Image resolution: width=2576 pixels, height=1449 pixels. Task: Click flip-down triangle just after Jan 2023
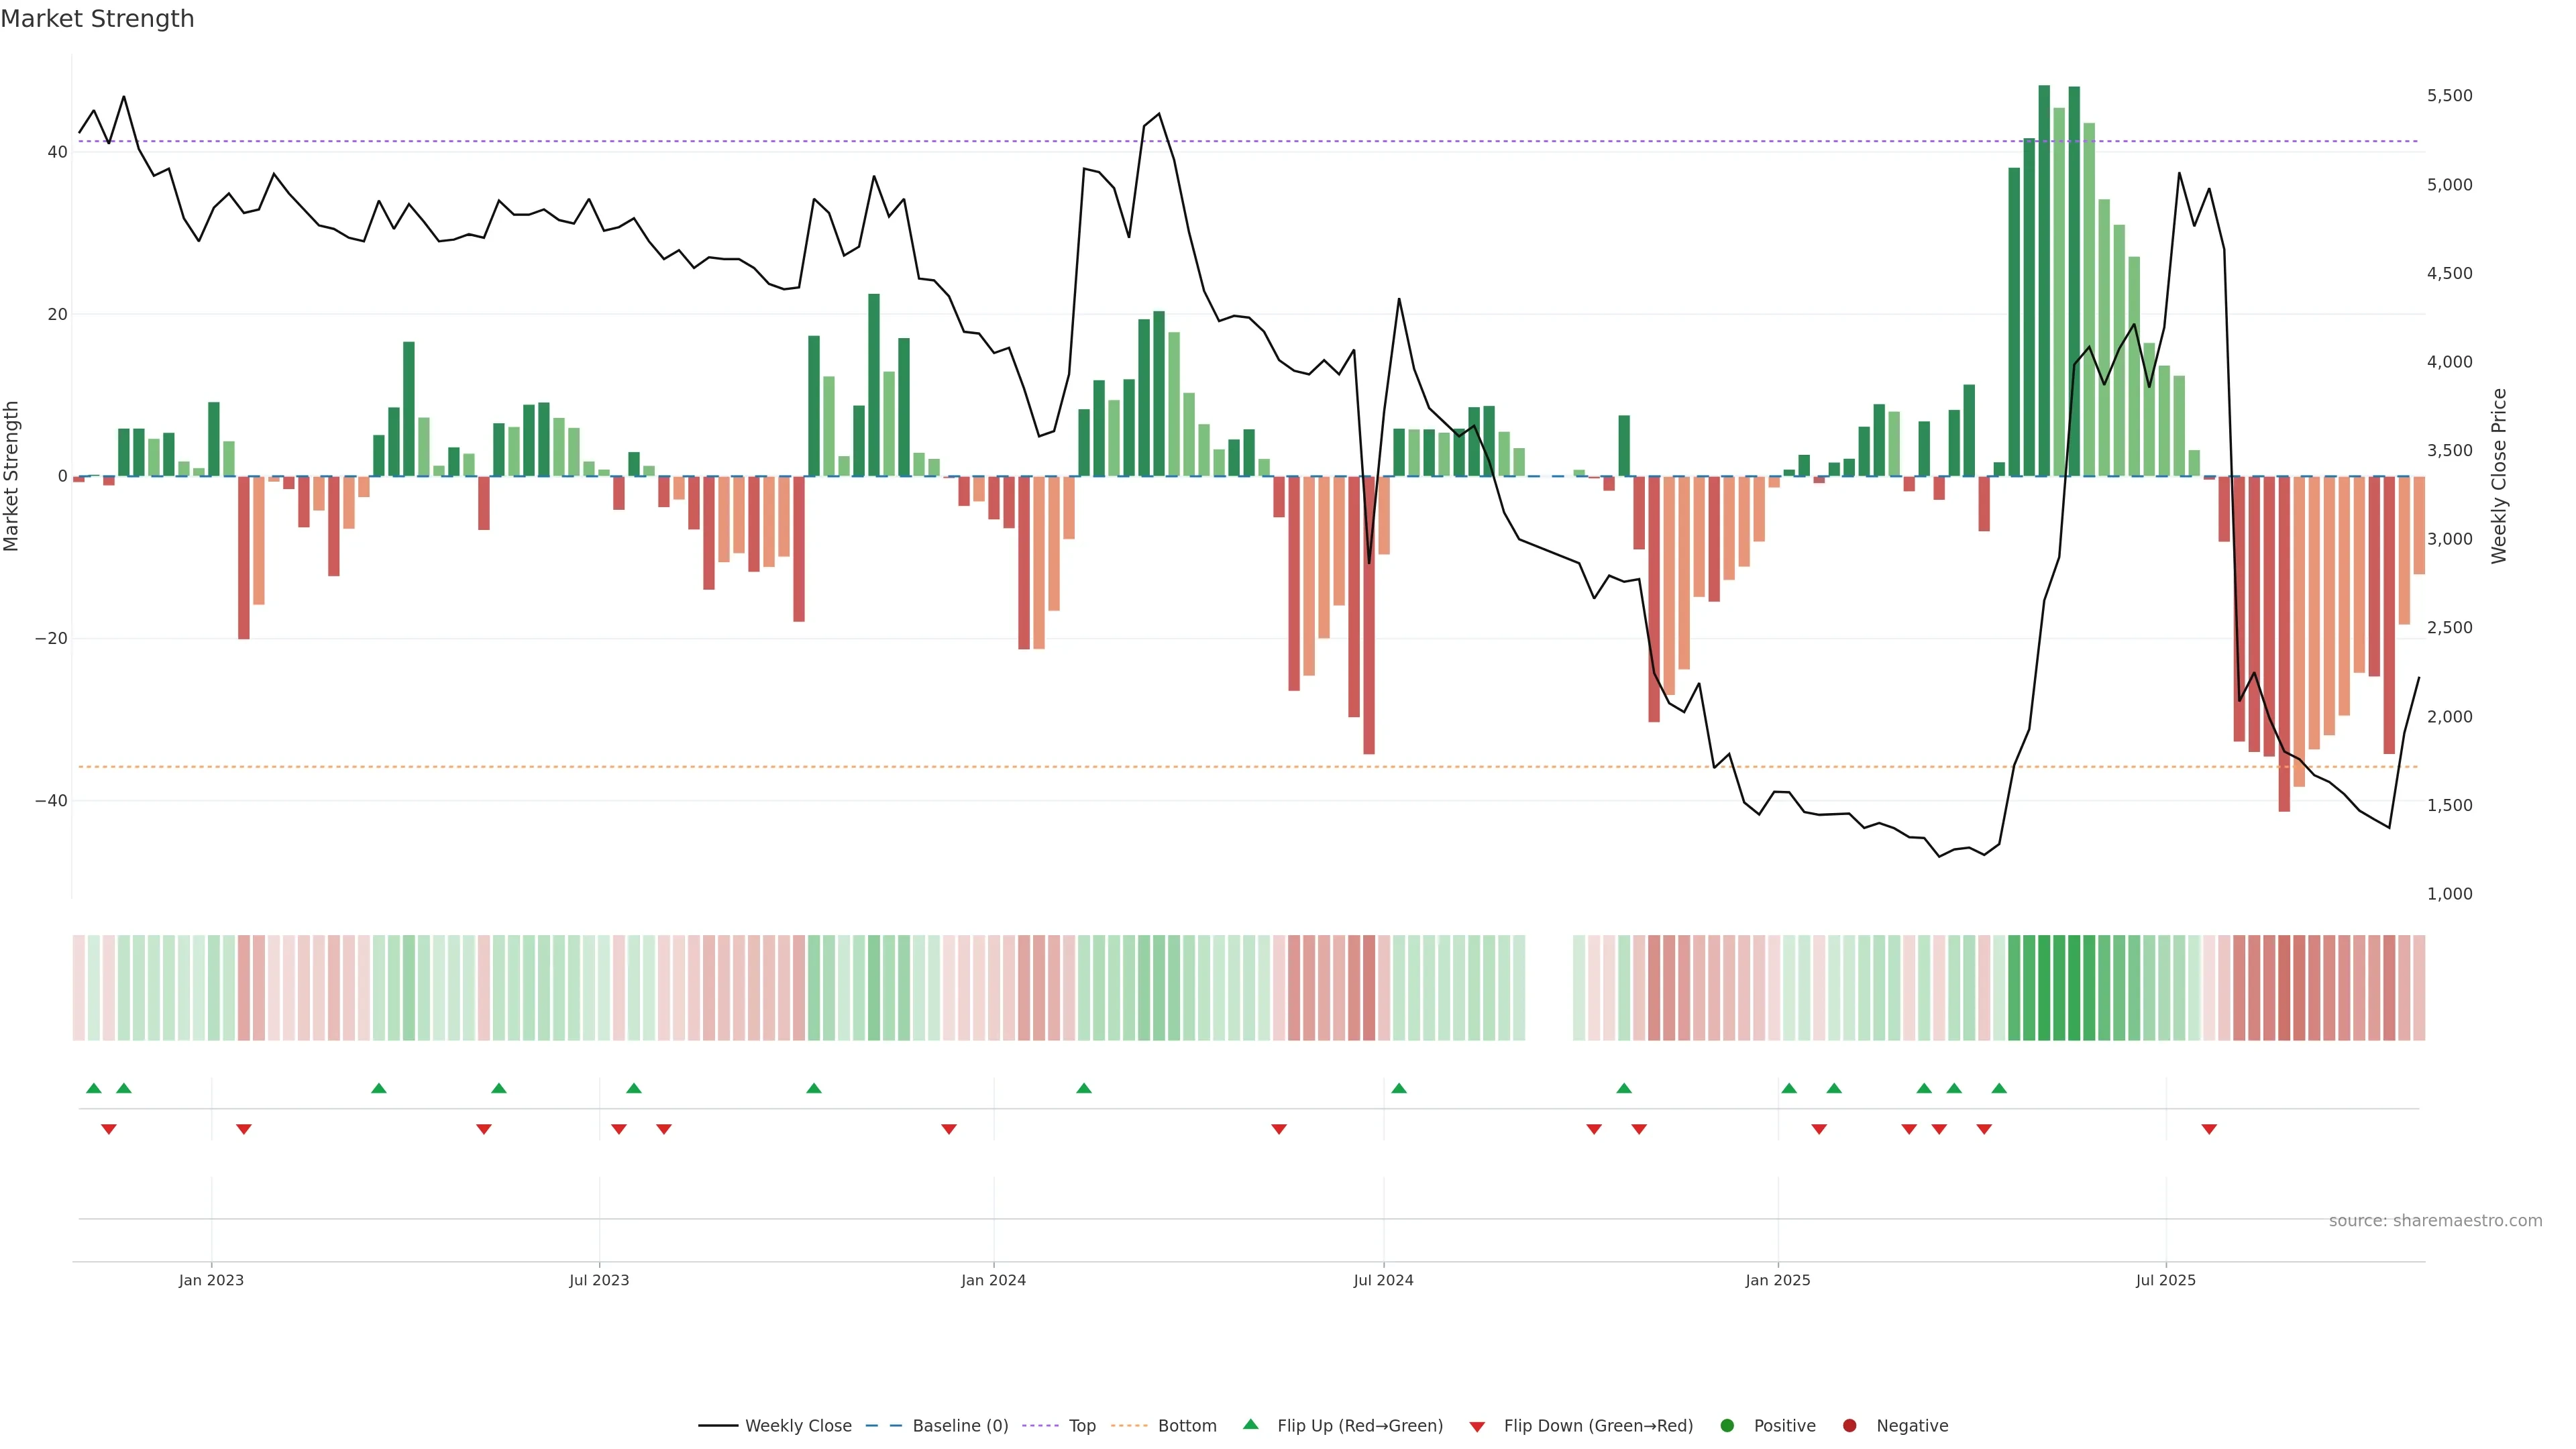point(244,1129)
